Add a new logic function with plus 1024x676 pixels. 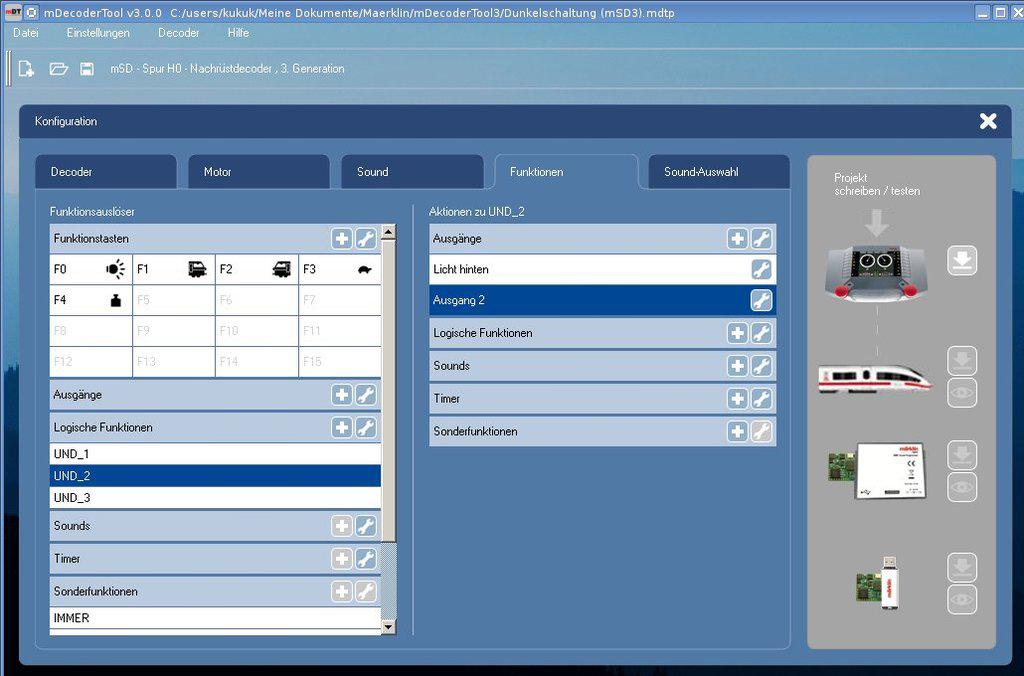click(342, 428)
